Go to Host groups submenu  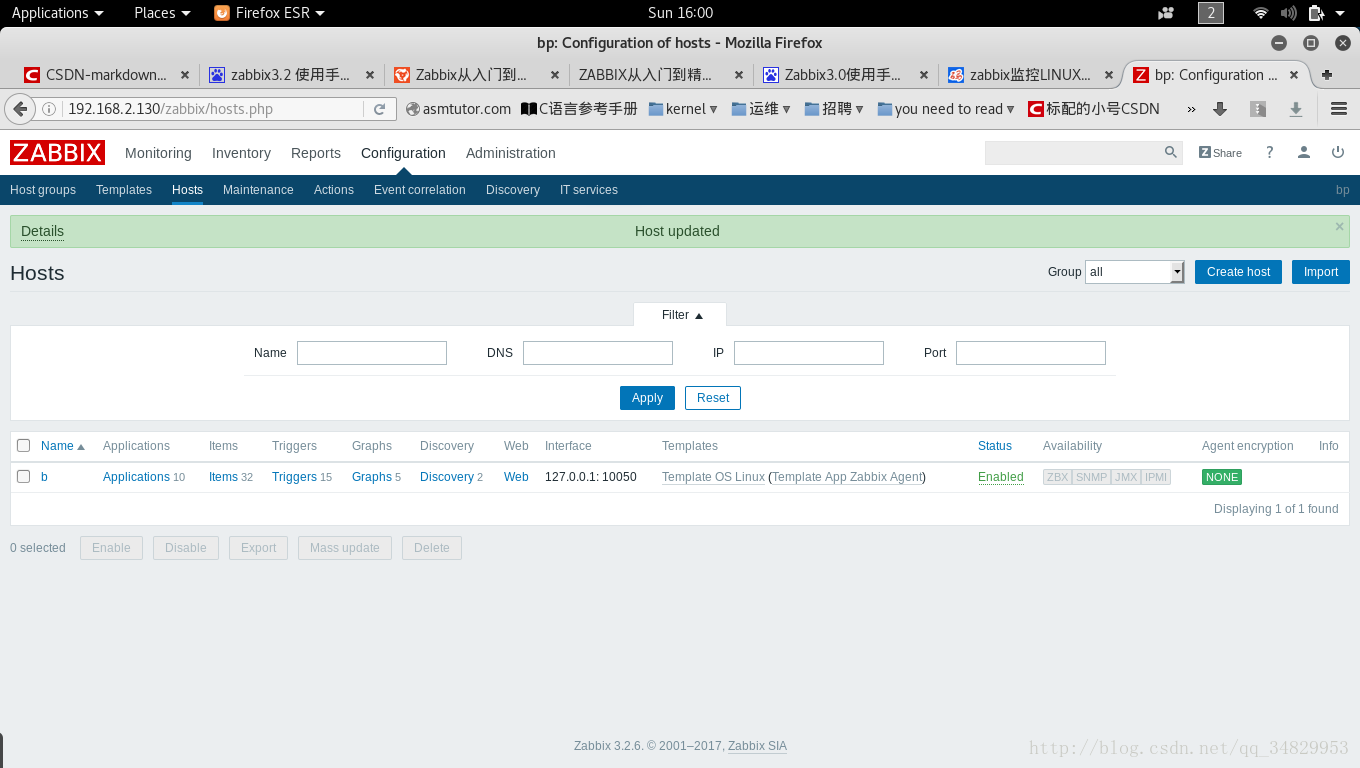(43, 190)
